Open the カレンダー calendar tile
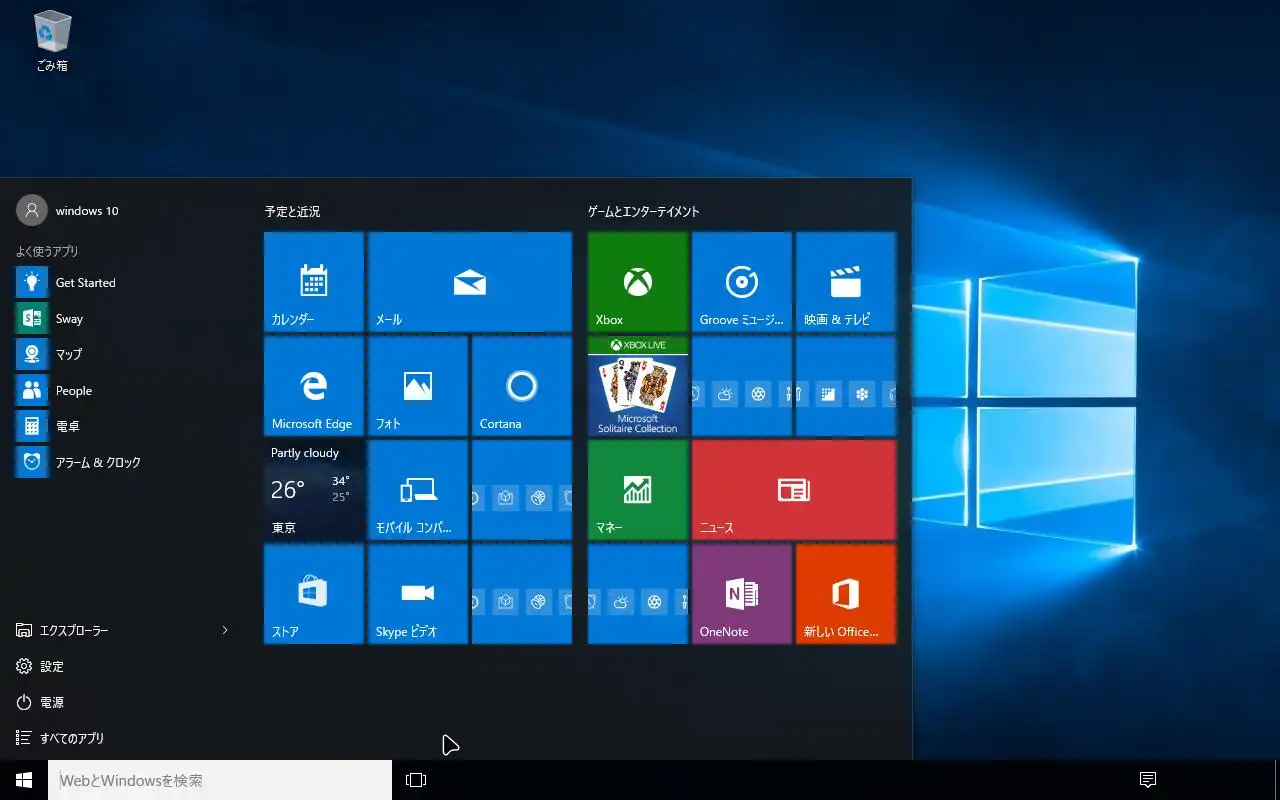 (314, 282)
